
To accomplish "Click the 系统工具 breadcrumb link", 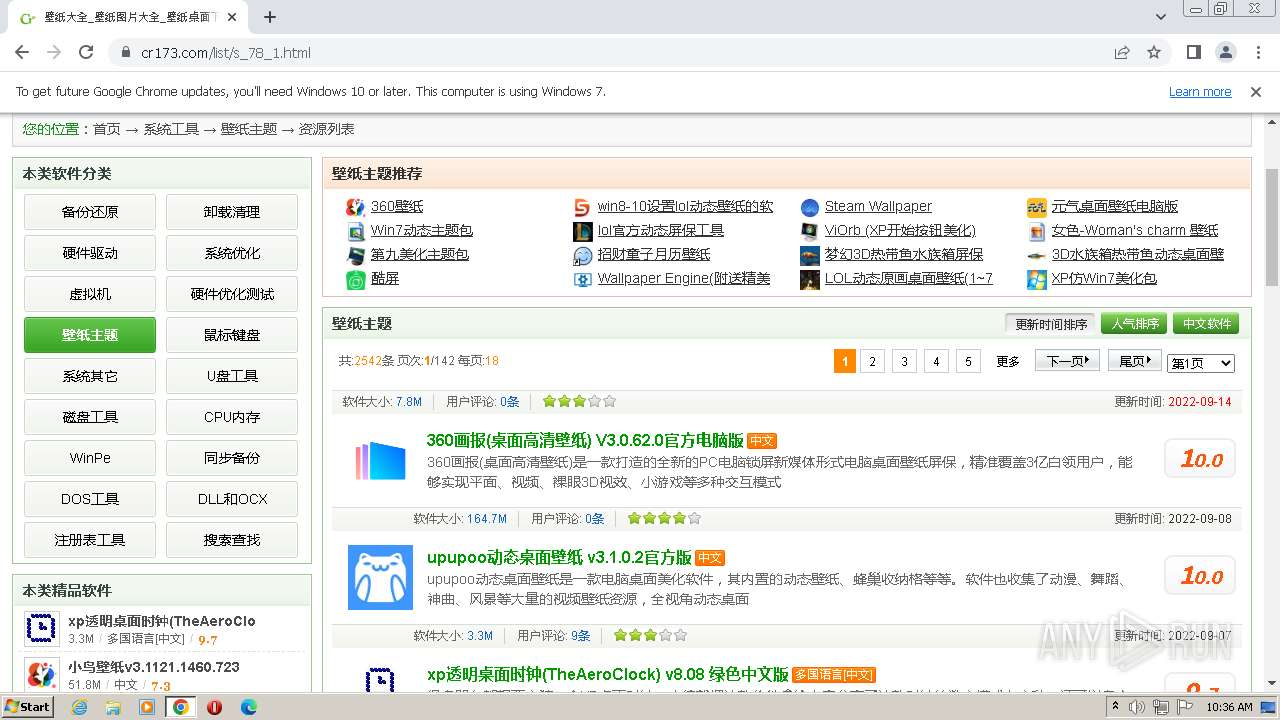I will pyautogui.click(x=171, y=129).
